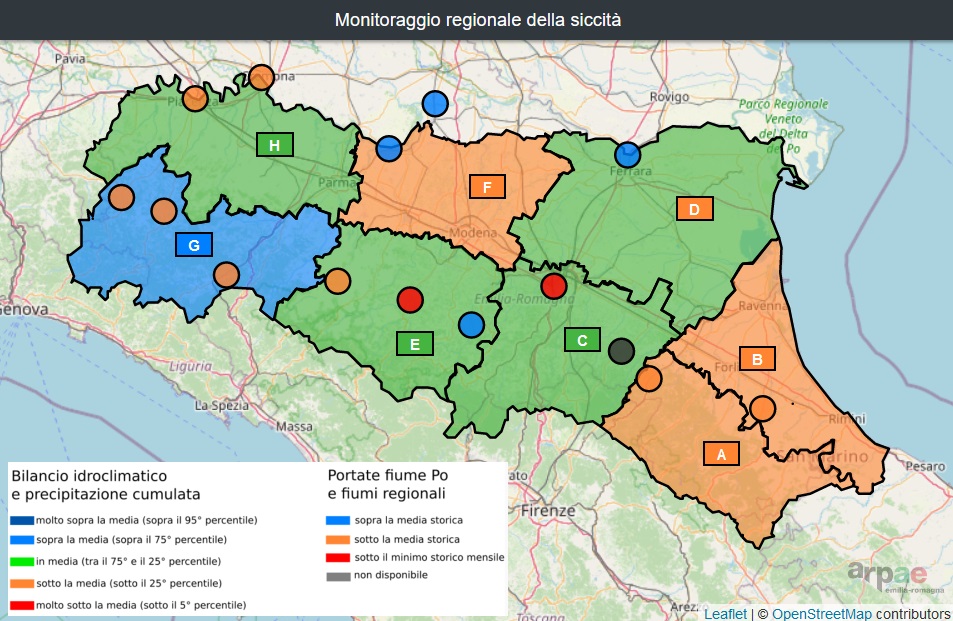
Task: Click dark blue 'molto sopra la media' swatch
Action: tap(22, 520)
